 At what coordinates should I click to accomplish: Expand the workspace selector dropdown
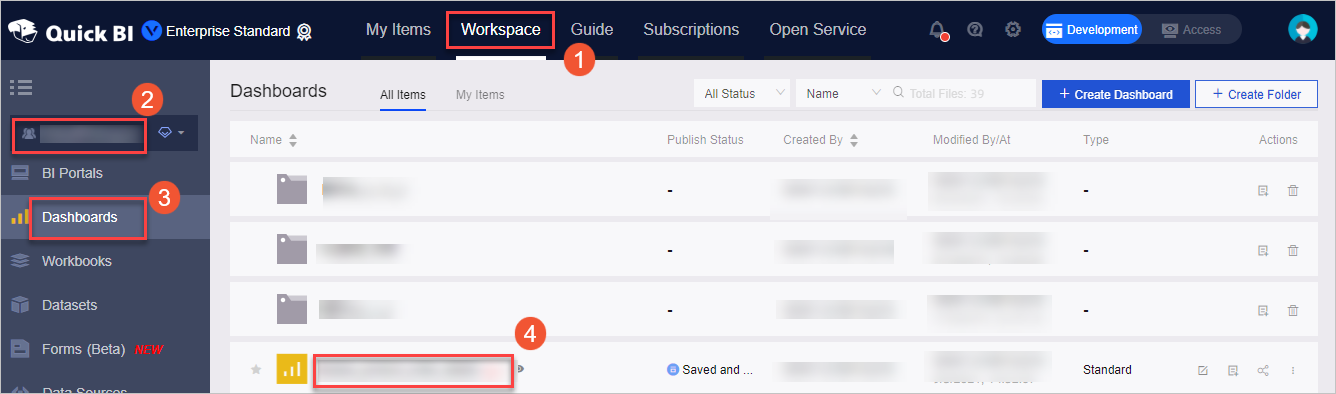click(x=79, y=133)
